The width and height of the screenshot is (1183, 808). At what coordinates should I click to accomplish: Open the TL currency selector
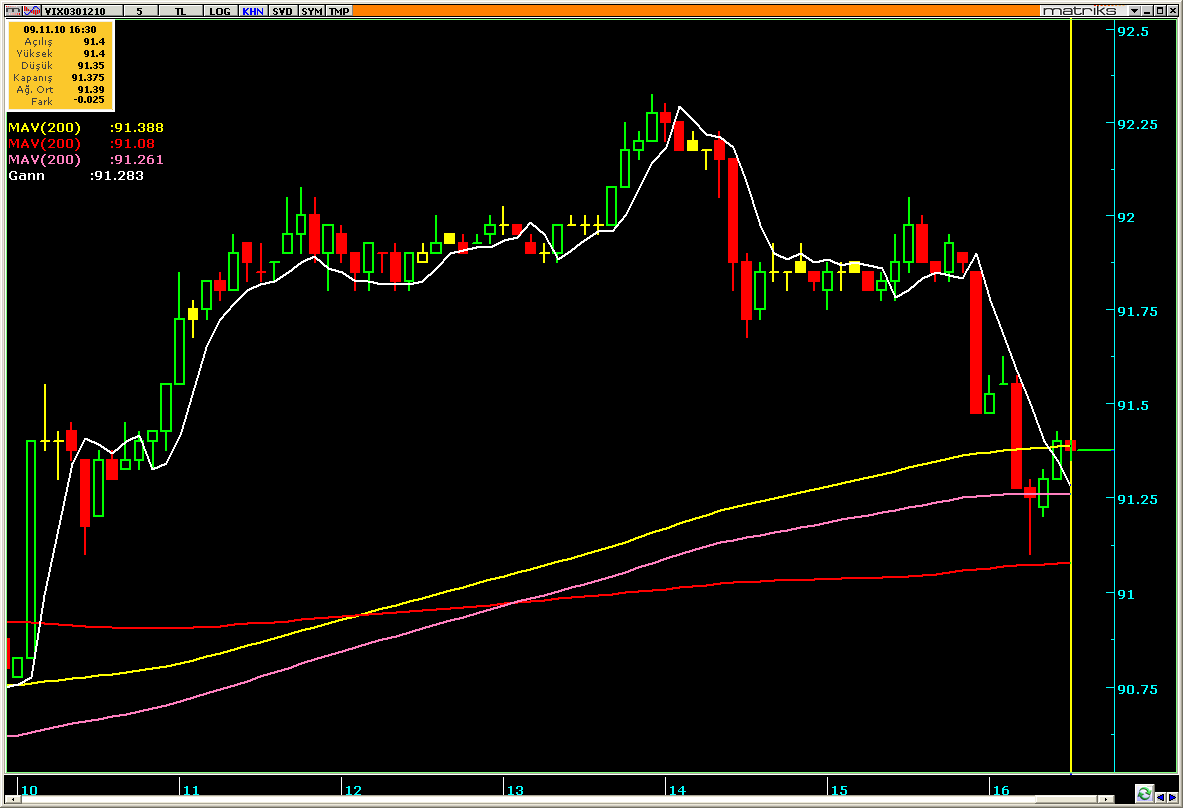coord(179,10)
